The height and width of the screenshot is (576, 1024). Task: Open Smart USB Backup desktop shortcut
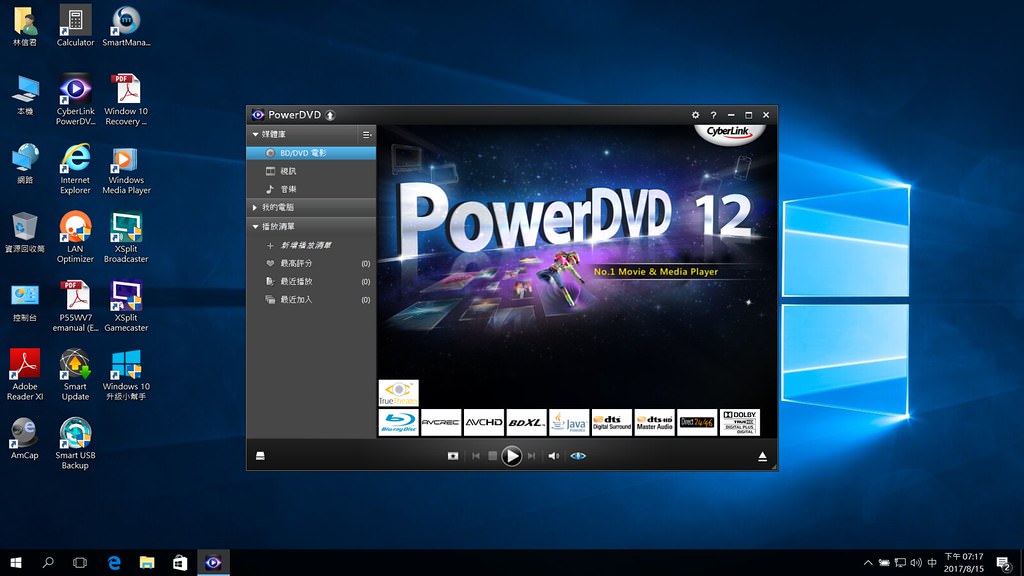(75, 444)
